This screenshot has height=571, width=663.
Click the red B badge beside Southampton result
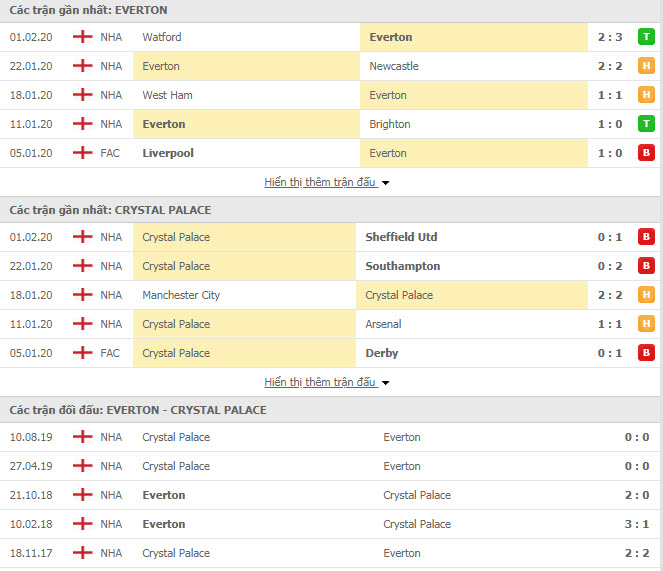click(x=646, y=266)
